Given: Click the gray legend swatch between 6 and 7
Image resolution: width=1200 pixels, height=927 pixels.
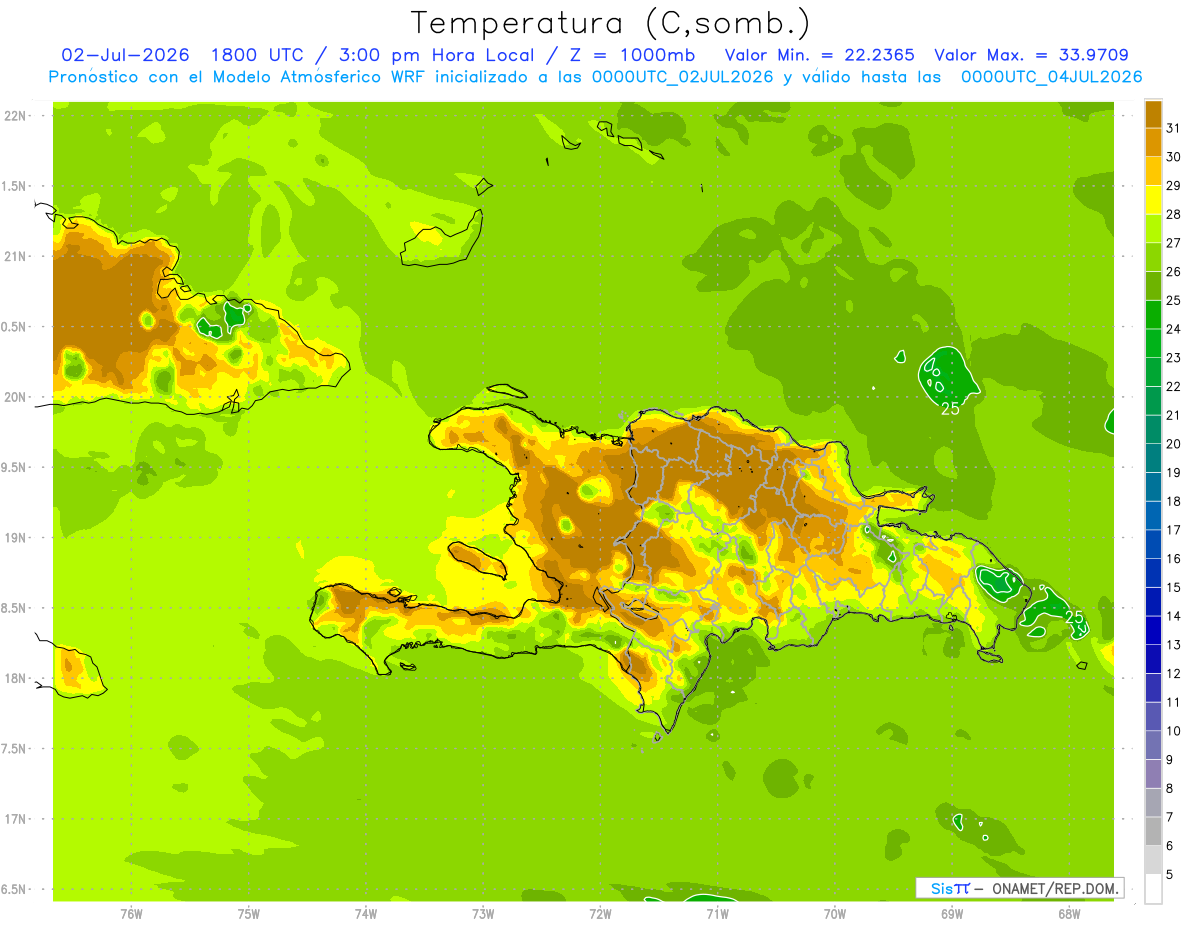Looking at the screenshot, I should [x=1153, y=831].
